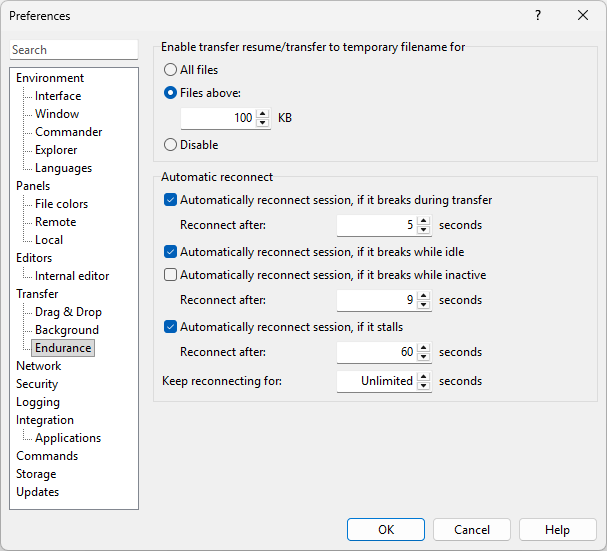Enable auto reconnect if breaks while inactive
607x551 pixels.
click(x=170, y=275)
